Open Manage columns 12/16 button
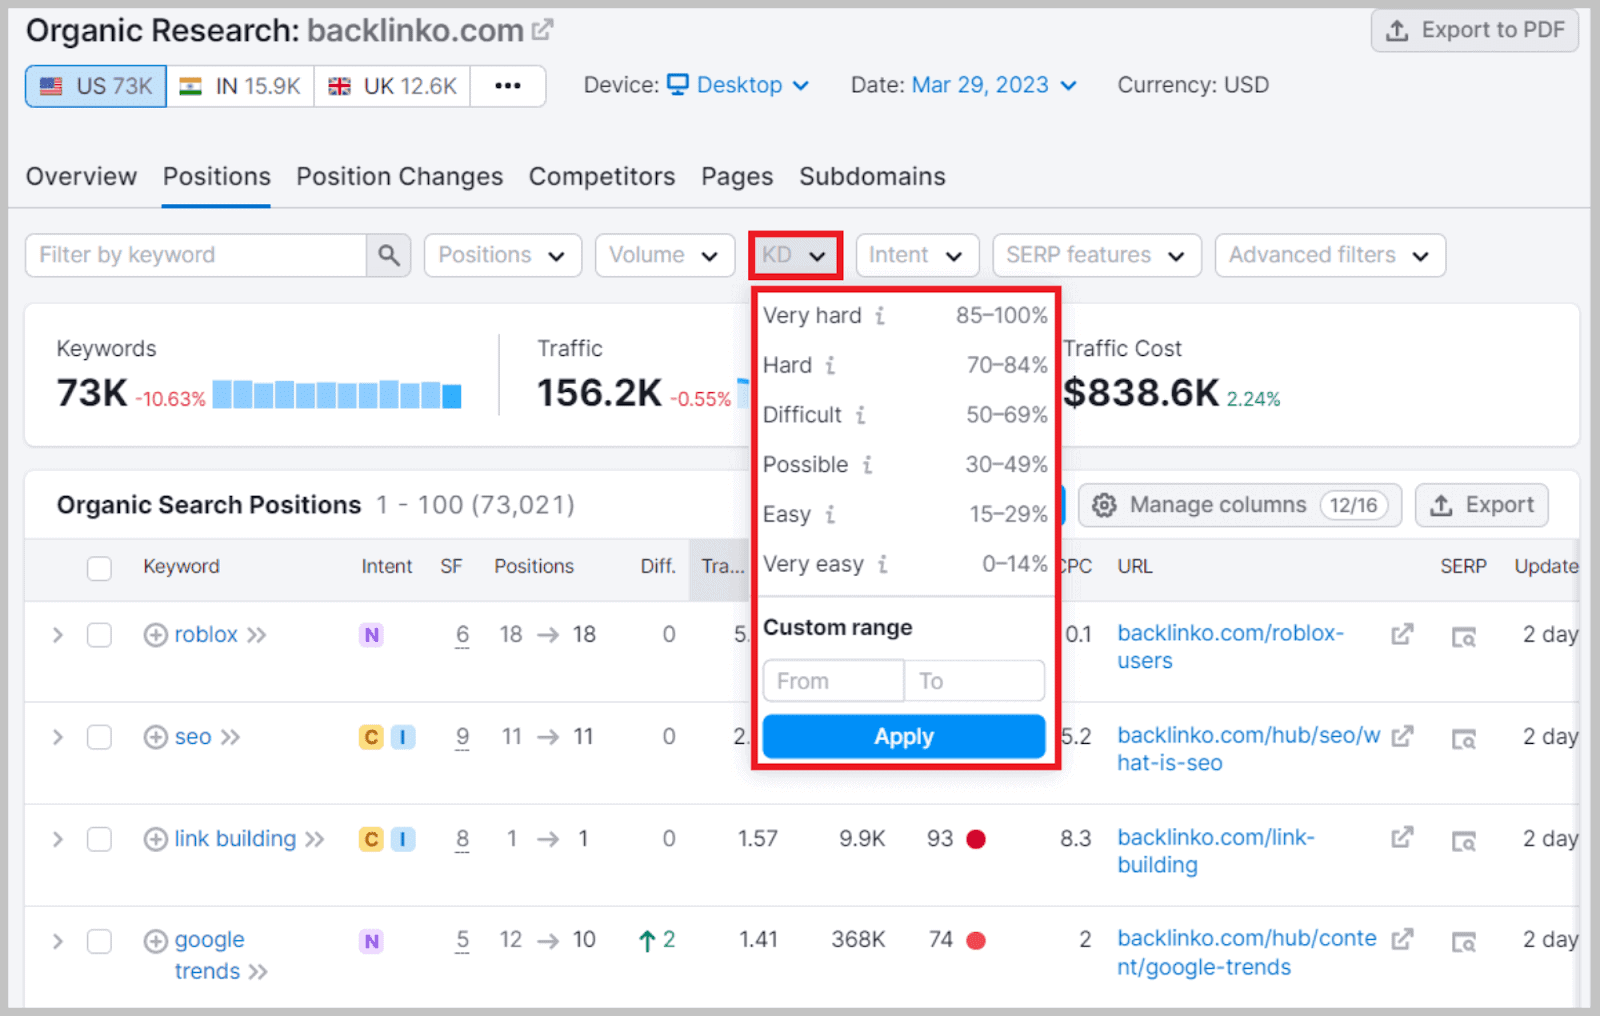 click(1240, 505)
